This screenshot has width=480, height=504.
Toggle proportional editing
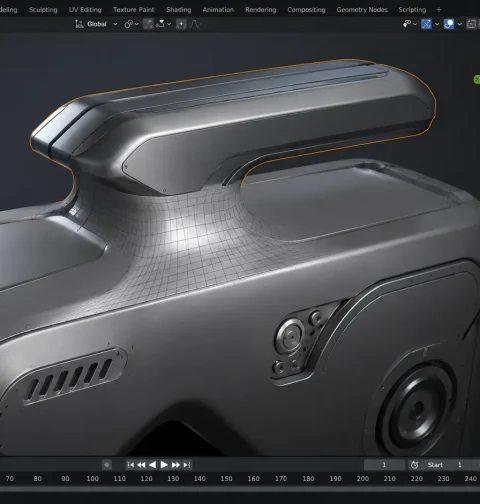click(x=181, y=24)
